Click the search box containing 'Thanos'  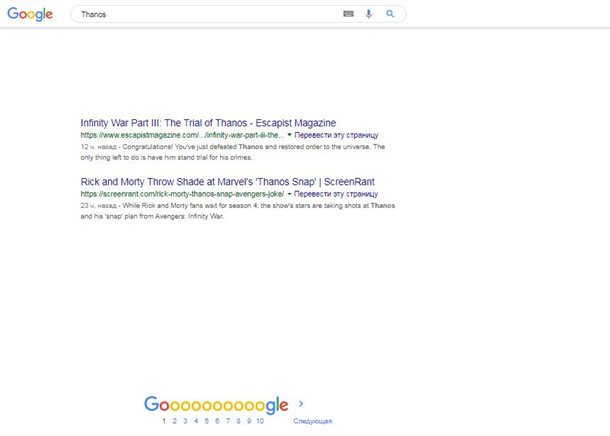(200, 14)
